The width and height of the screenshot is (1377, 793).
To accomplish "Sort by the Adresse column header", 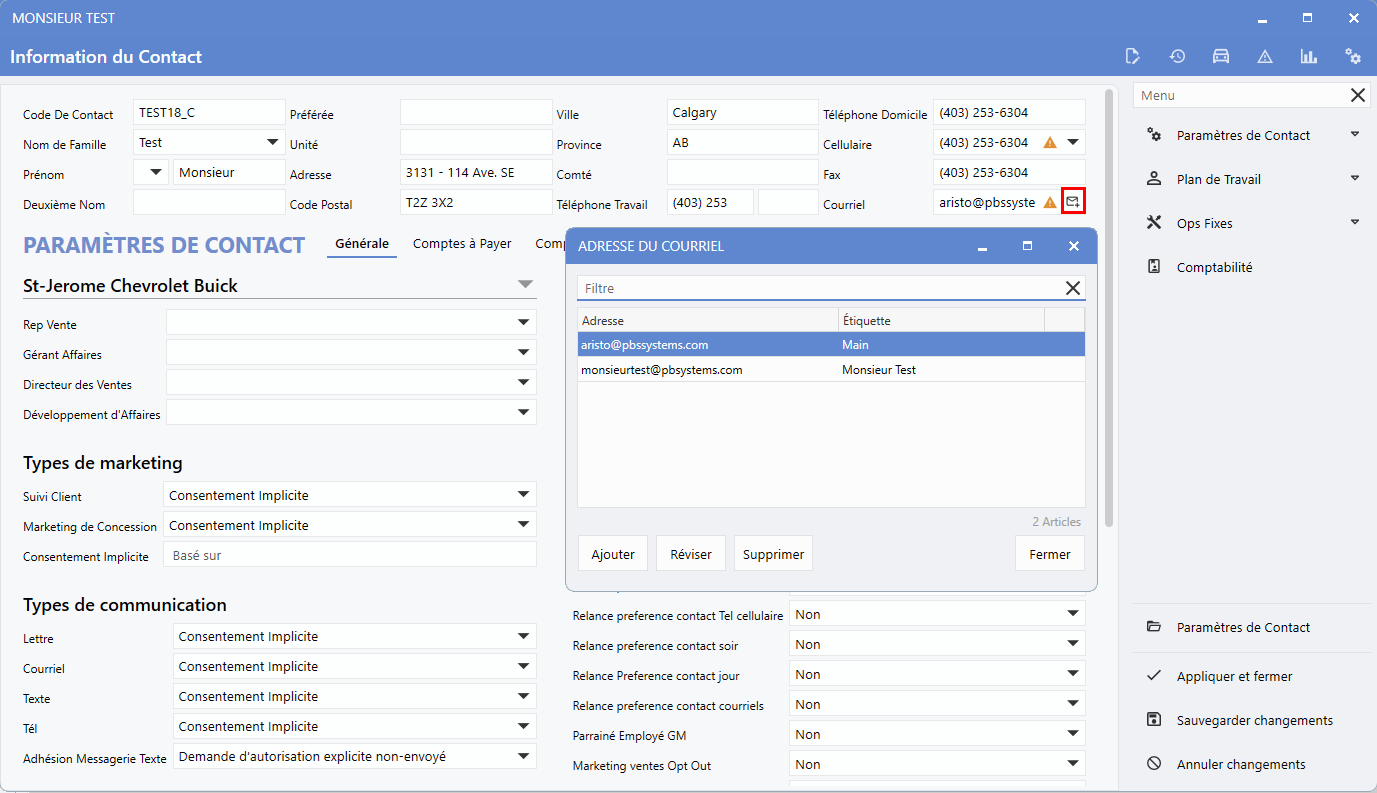I will 708,320.
